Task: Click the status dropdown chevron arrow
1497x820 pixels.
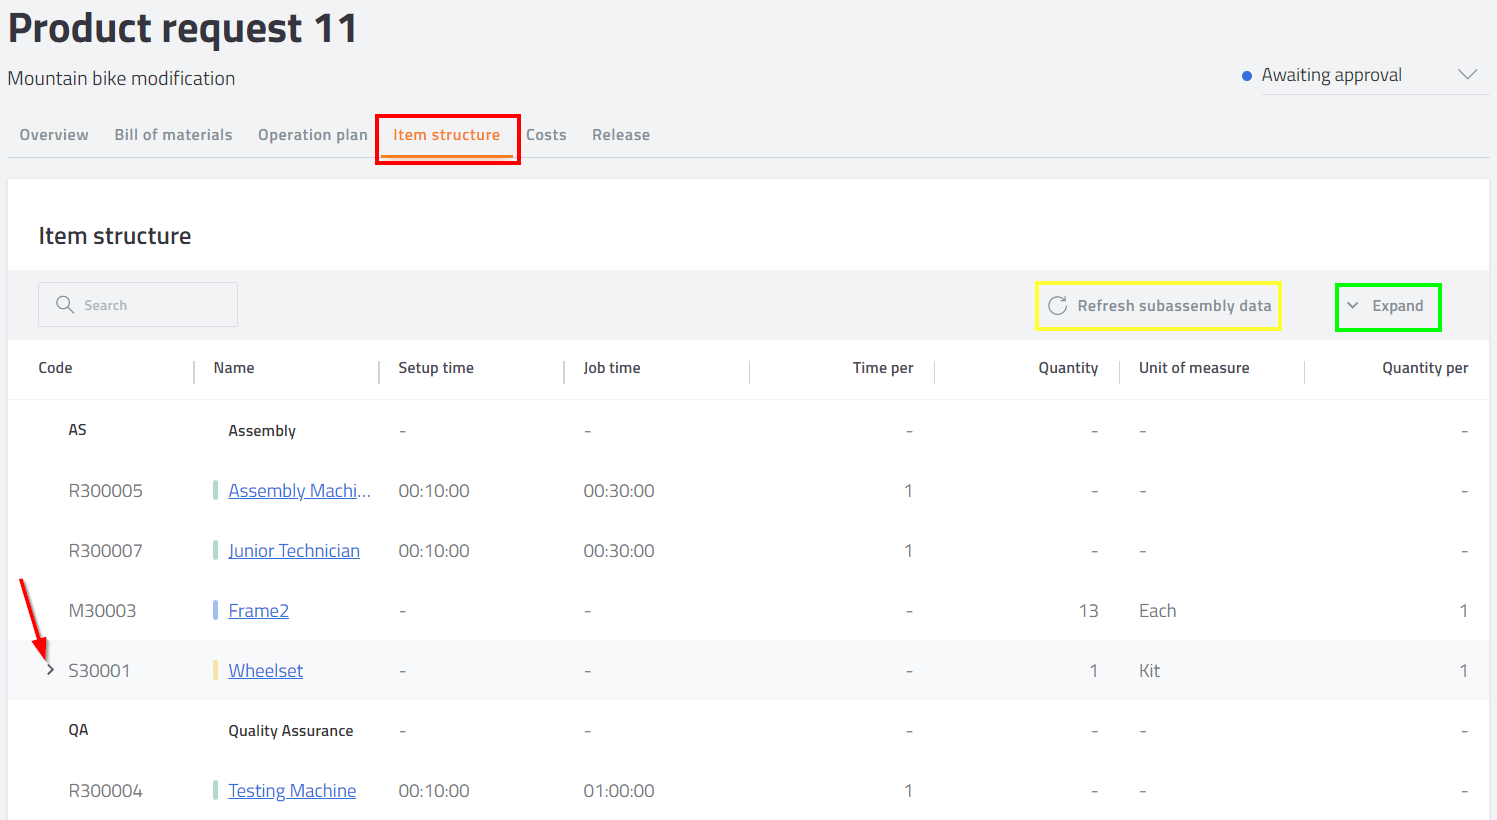Action: 1467,75
